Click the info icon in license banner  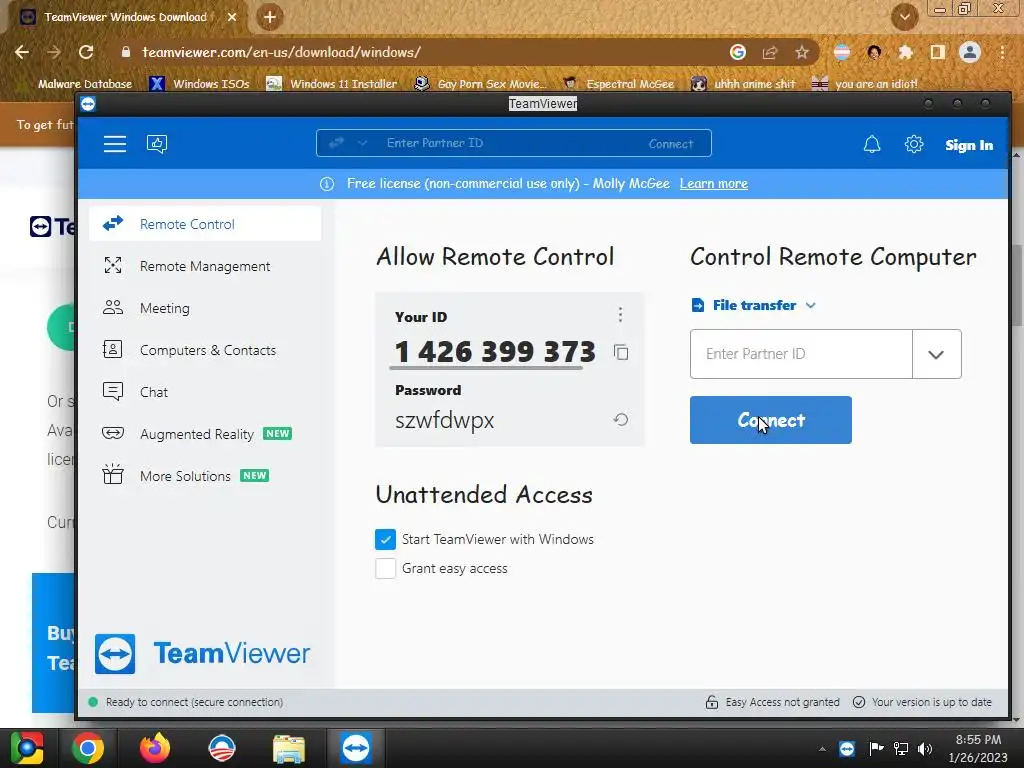coord(327,184)
